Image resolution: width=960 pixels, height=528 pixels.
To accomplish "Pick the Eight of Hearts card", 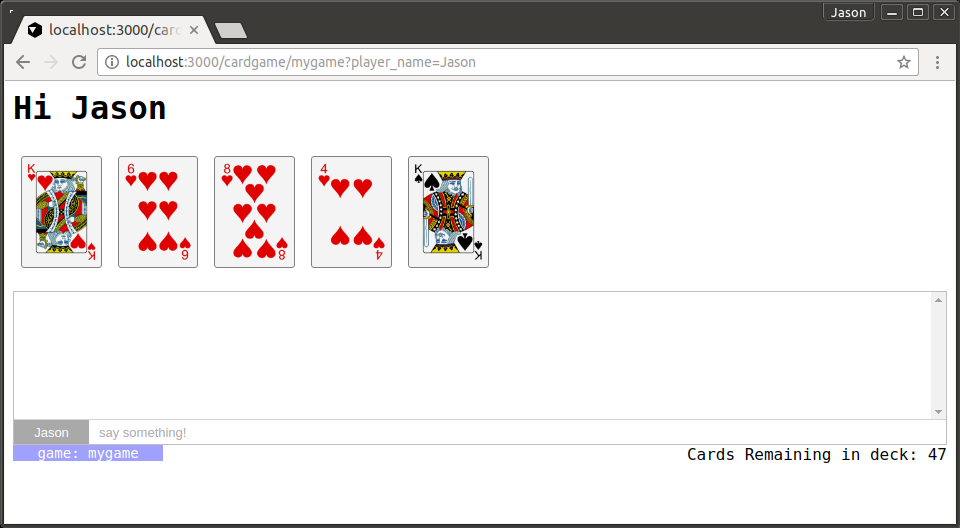I will click(255, 212).
